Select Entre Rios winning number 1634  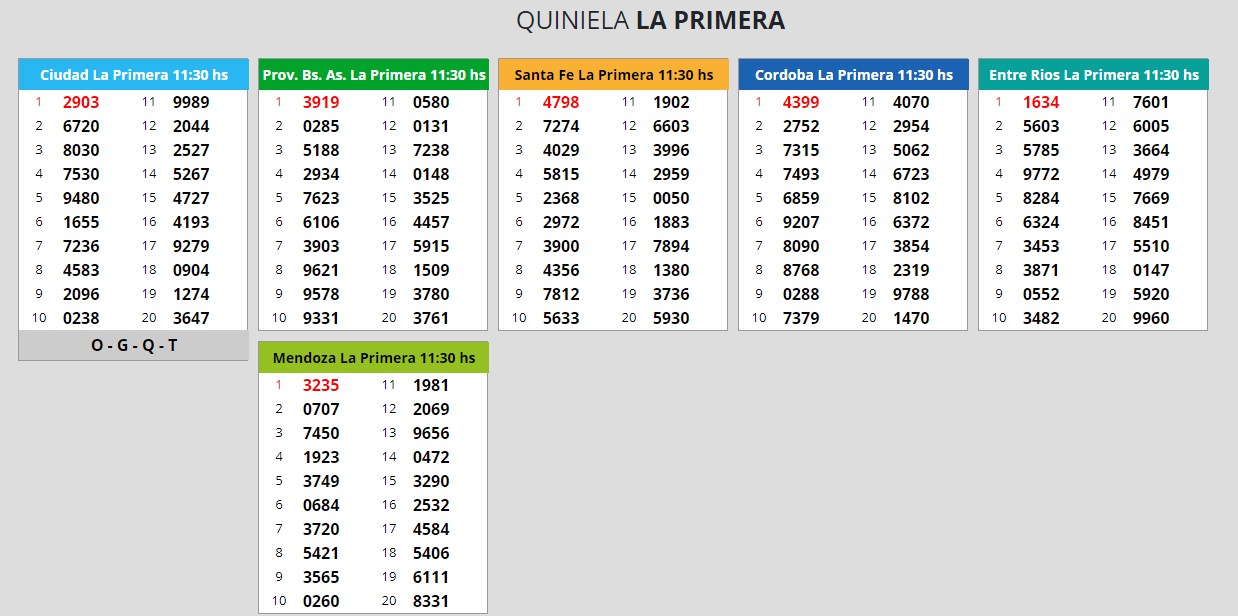pos(1041,102)
